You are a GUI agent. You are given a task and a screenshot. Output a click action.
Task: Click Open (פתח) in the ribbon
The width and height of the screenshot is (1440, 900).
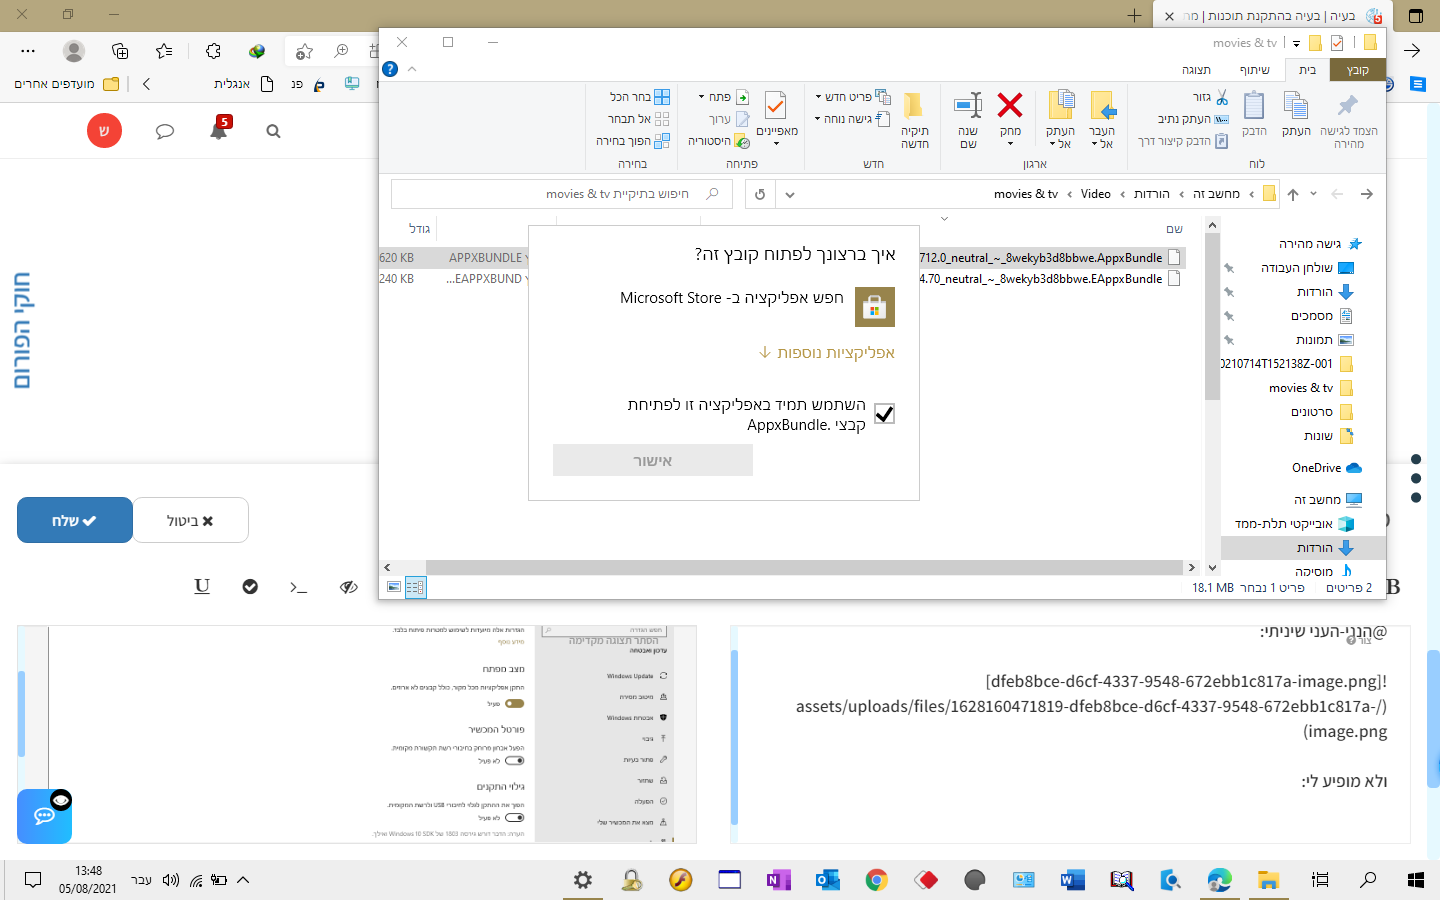coord(724,97)
